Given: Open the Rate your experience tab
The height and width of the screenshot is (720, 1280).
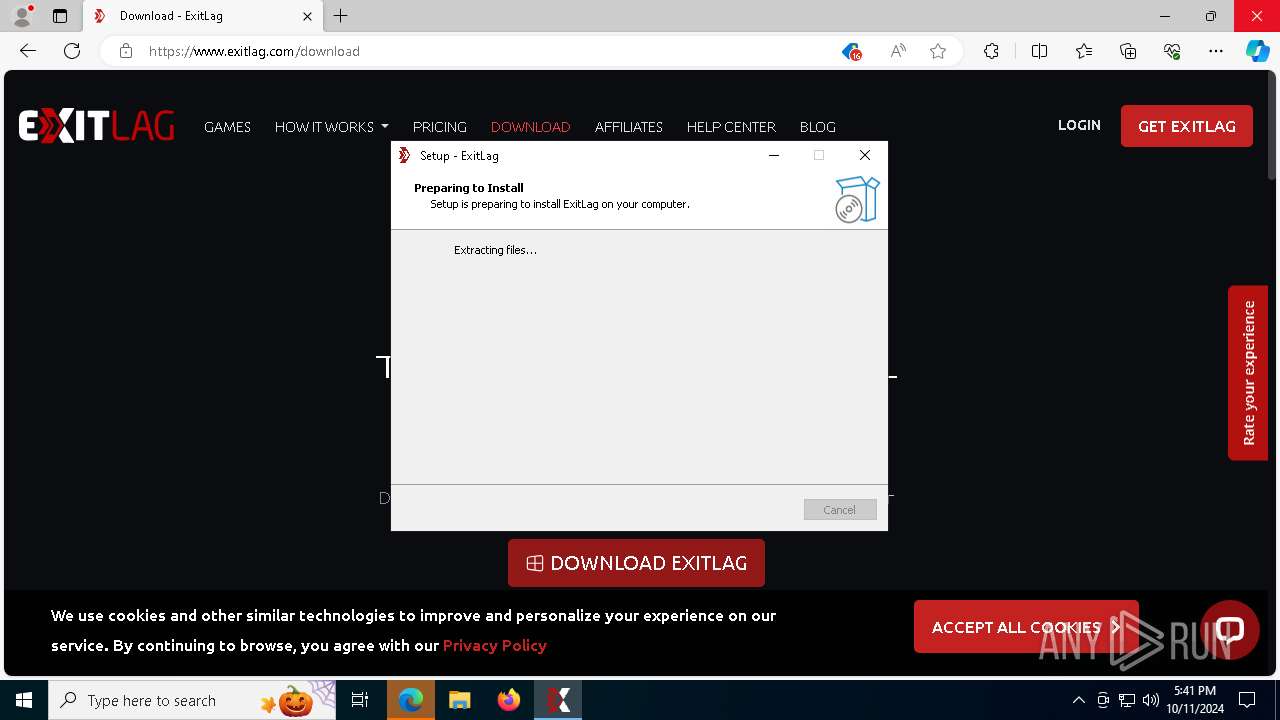Looking at the screenshot, I should pos(1248,373).
